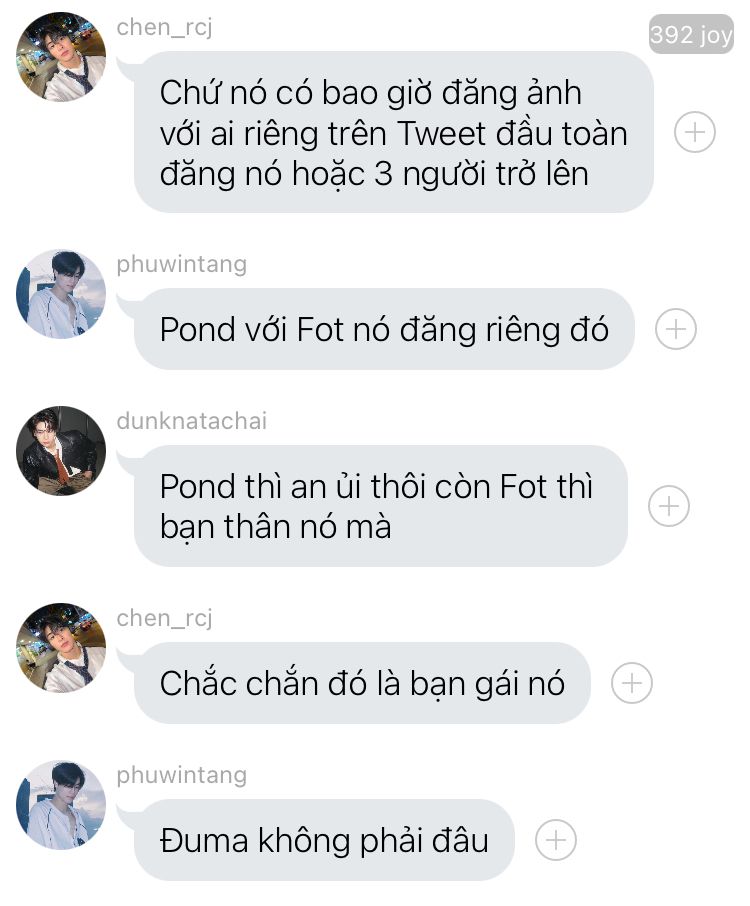Viewport: 750px width, 906px height.
Task: Open phuwintang avatar beside 'Đuma không phải đâu'
Action: [x=61, y=805]
